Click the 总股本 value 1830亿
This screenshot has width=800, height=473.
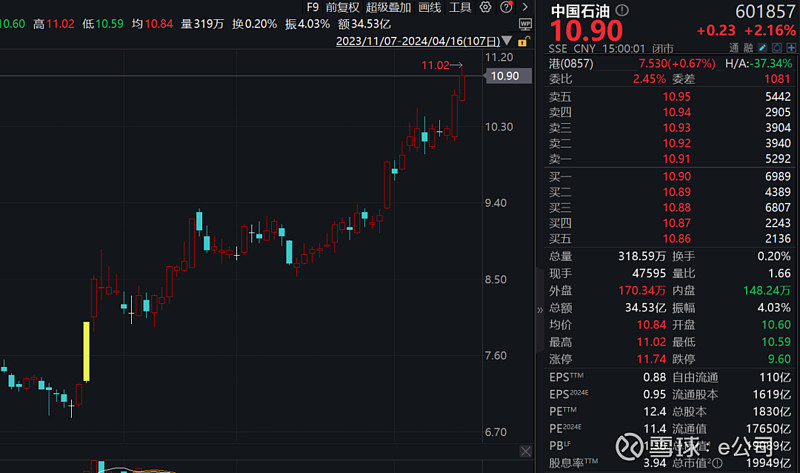pos(772,411)
